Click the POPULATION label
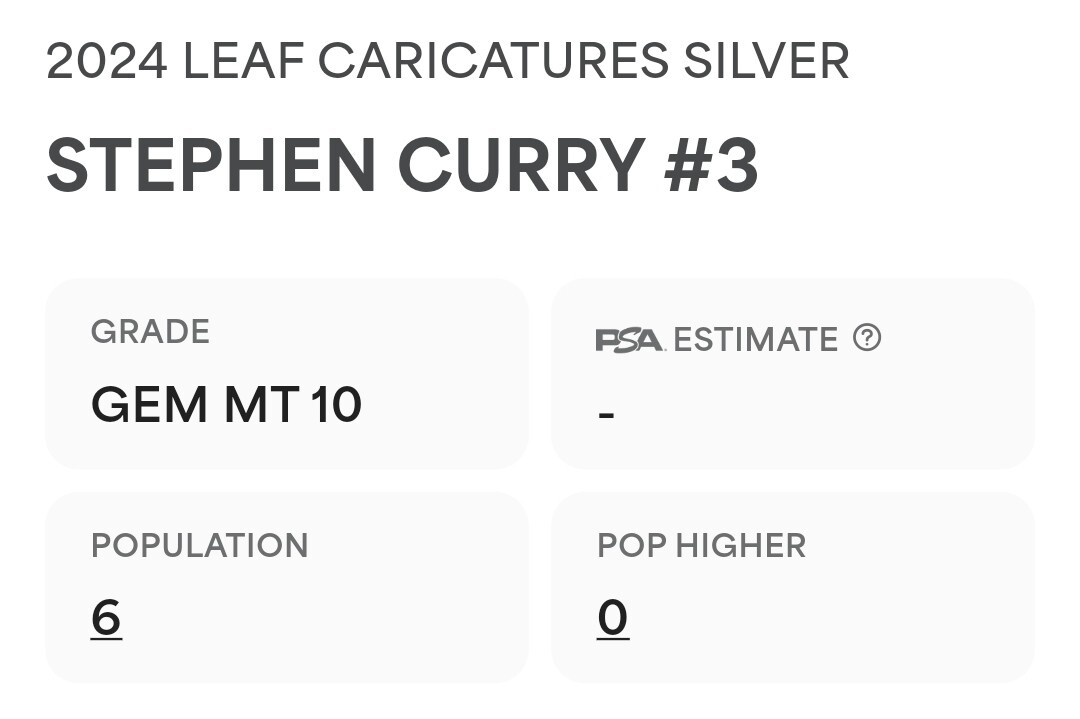Viewport: 1080px width, 719px height. point(200,545)
